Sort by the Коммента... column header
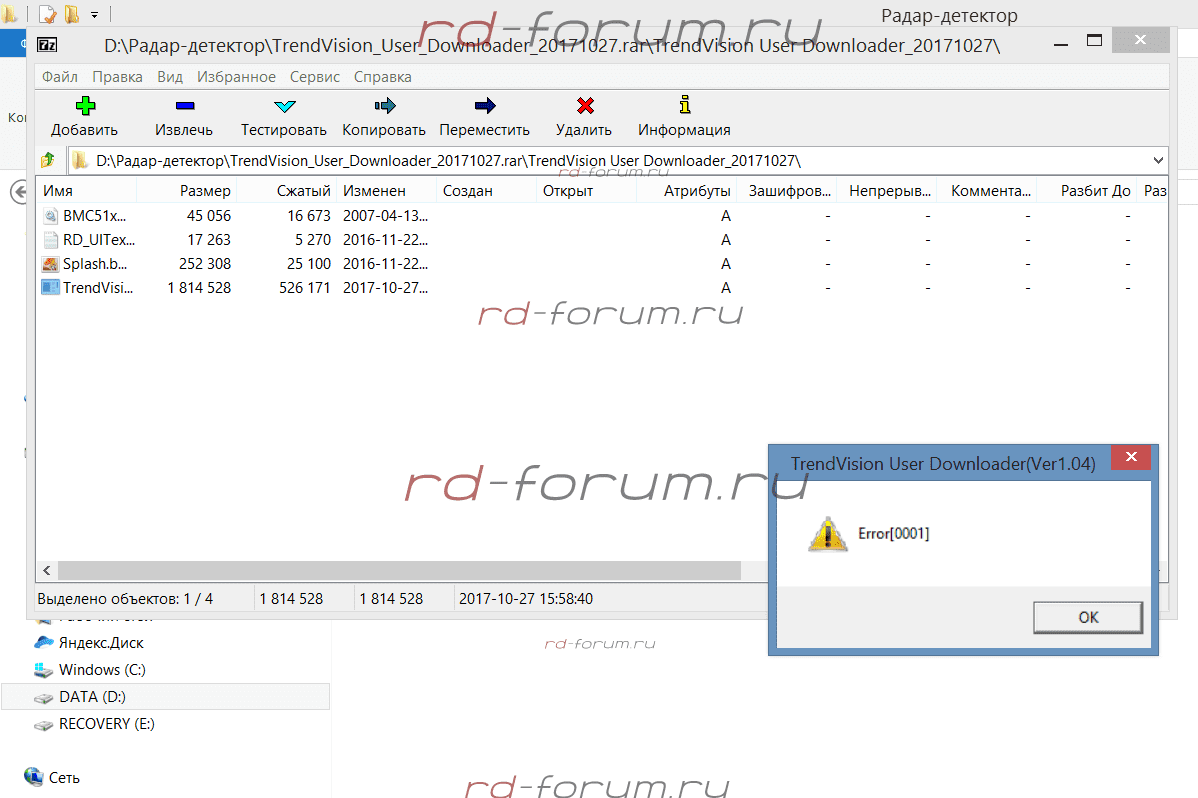Viewport: 1198px width, 798px height. 987,190
